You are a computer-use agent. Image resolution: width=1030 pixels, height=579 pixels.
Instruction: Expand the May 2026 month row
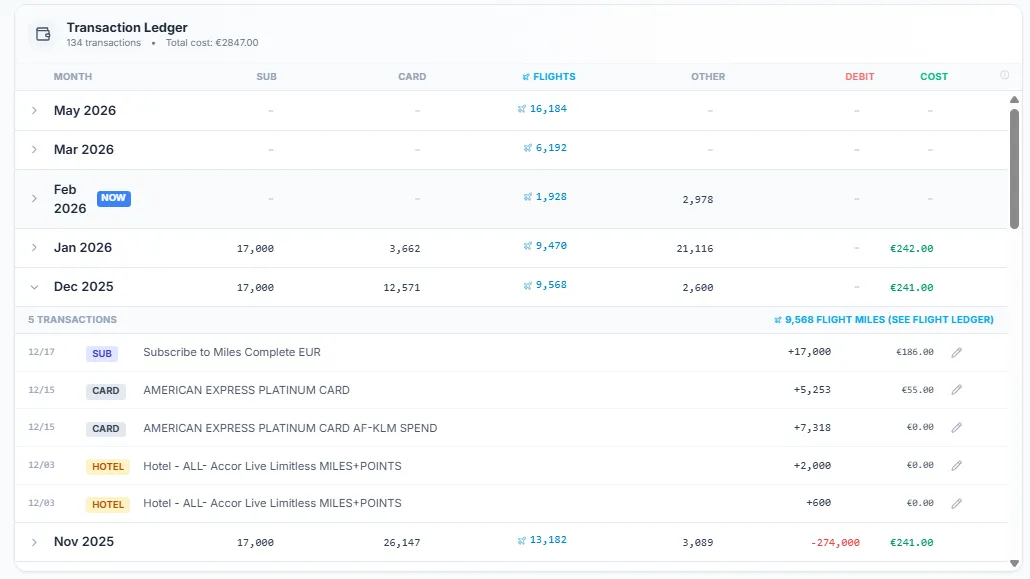point(34,109)
